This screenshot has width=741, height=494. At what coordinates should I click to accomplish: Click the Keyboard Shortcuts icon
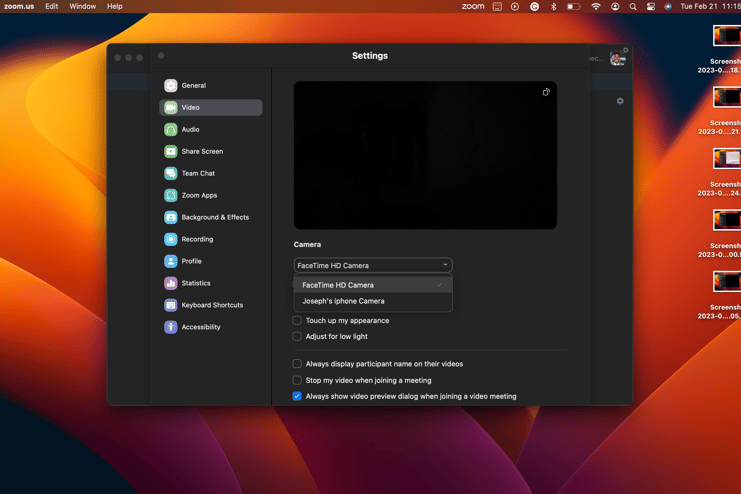(x=171, y=305)
